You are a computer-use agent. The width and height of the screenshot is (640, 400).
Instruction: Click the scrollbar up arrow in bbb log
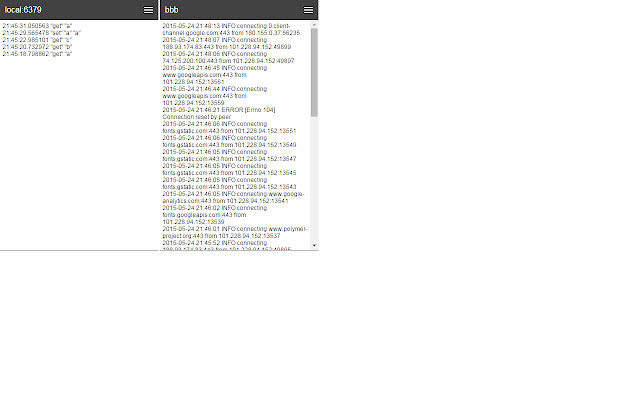pos(314,25)
